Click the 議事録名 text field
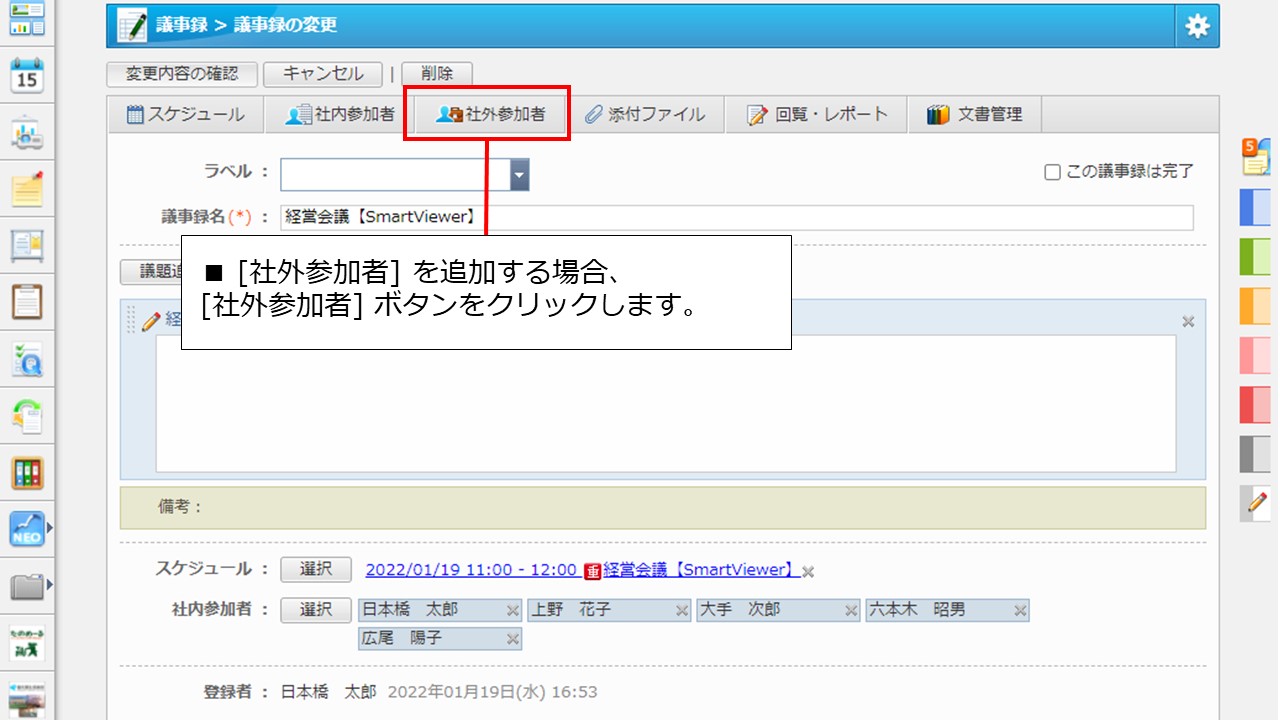Image resolution: width=1280 pixels, height=720 pixels. click(x=736, y=217)
